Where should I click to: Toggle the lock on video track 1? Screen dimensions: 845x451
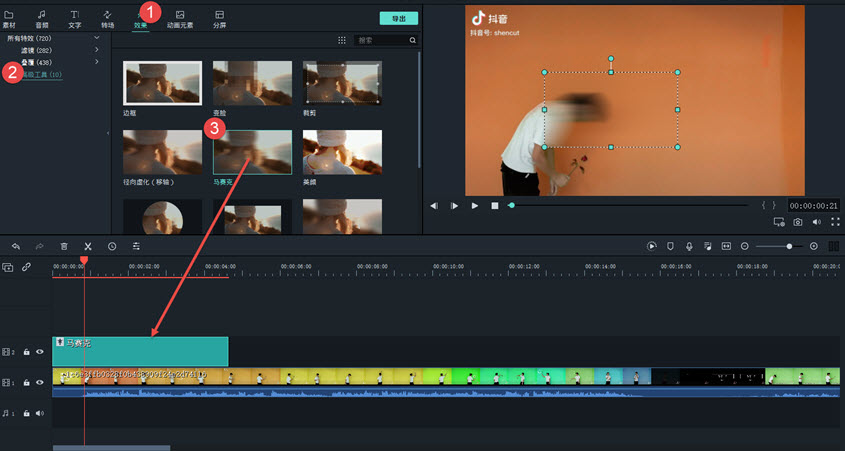[26, 382]
